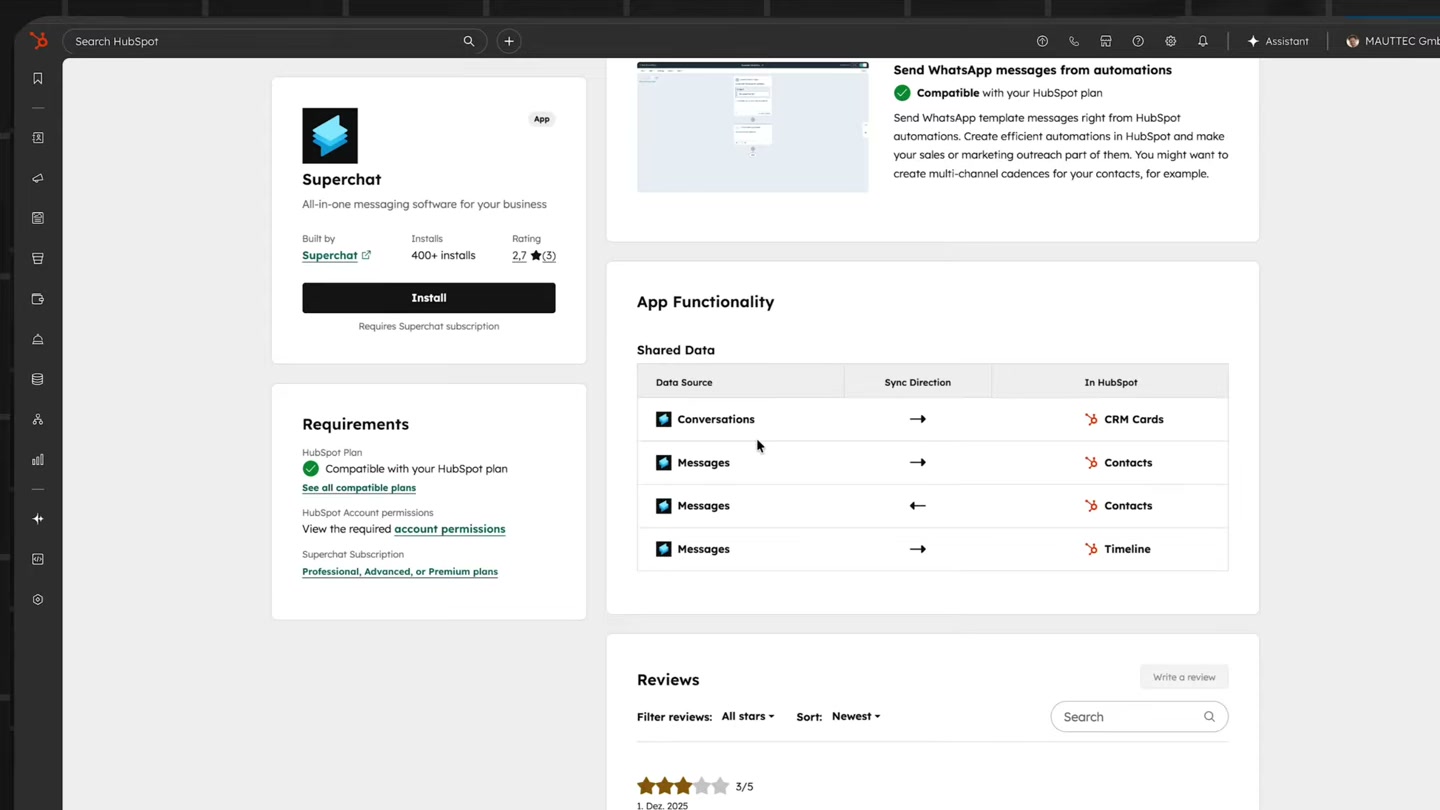Screen dimensions: 1440x810
Task: Open the Bookmarks icon at sidebar top
Action: (x=38, y=78)
